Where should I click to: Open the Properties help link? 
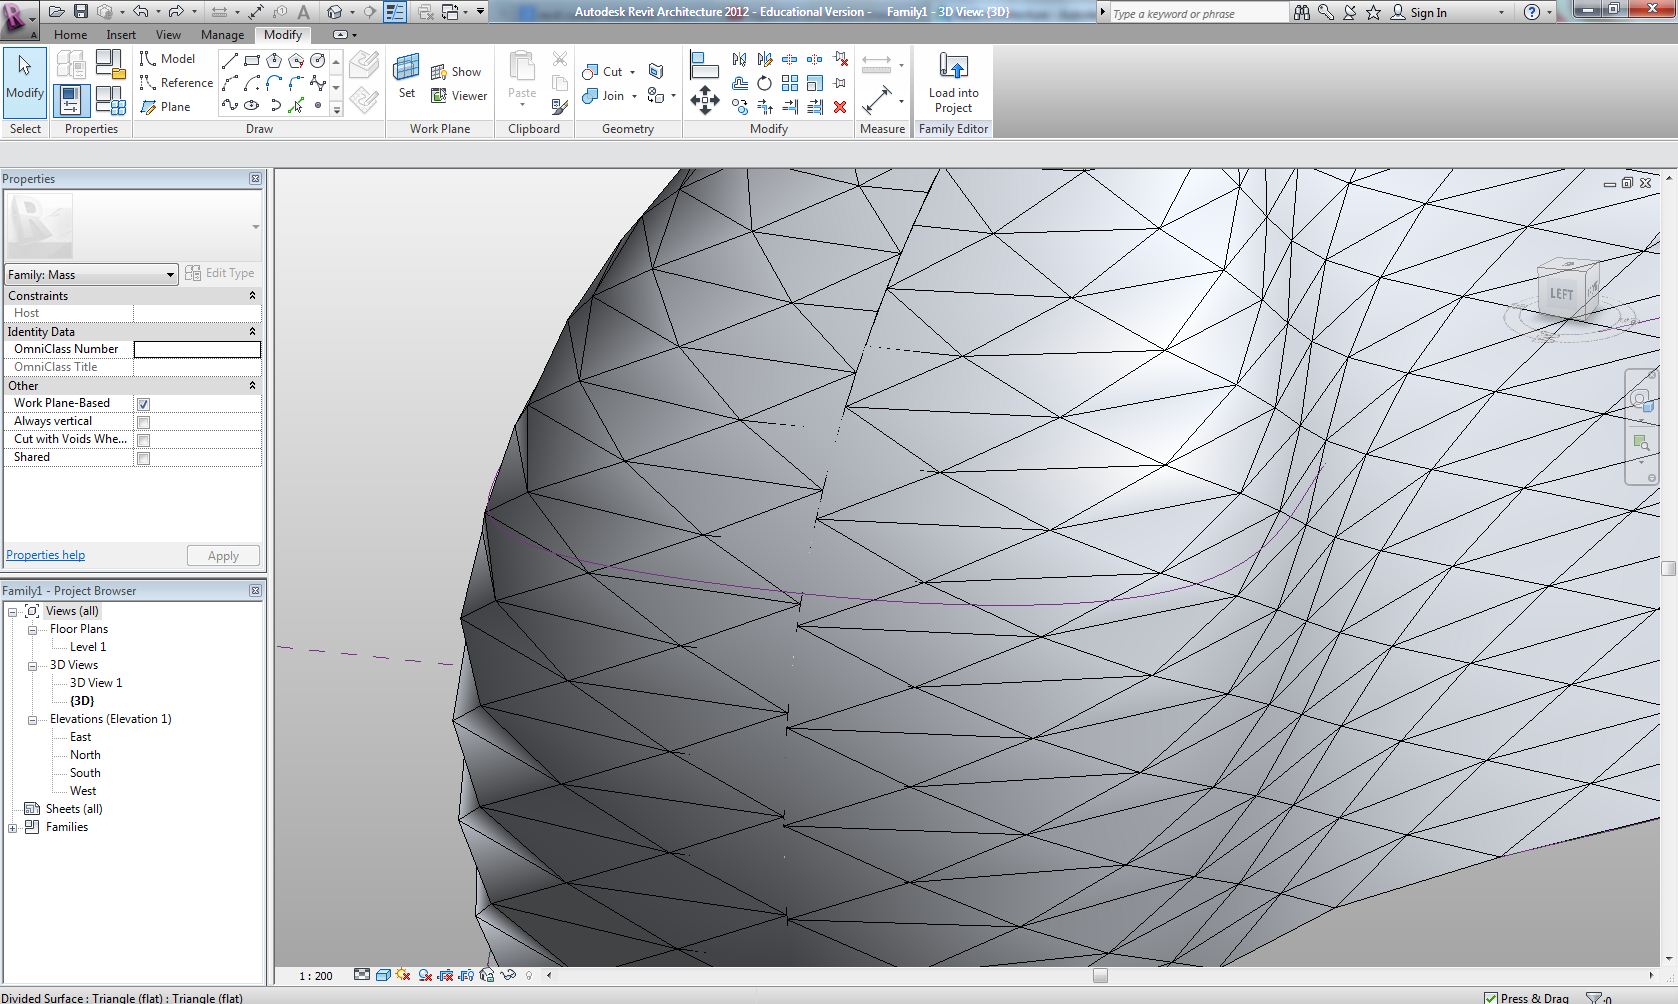coord(46,555)
